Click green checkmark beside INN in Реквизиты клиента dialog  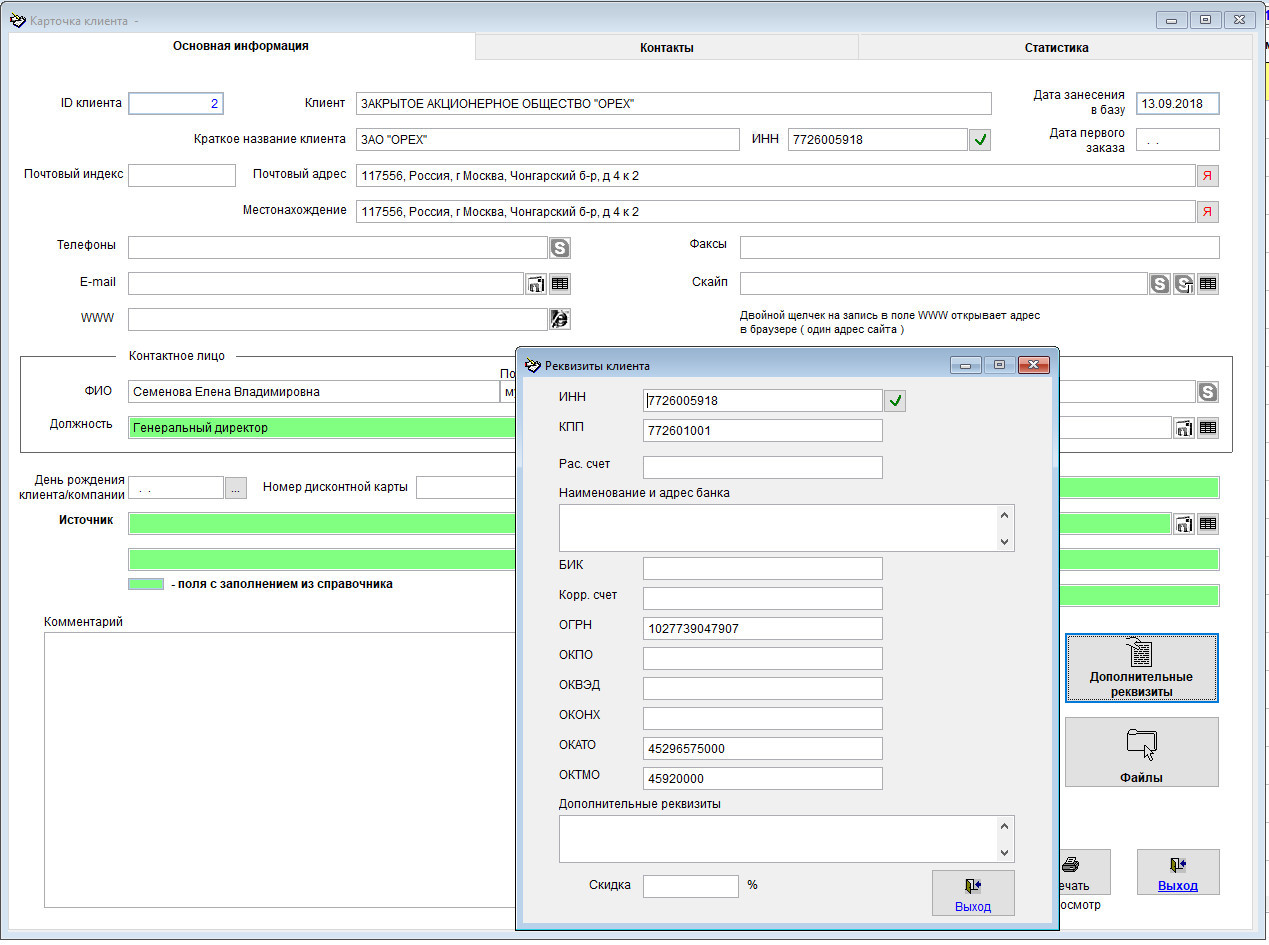point(895,401)
